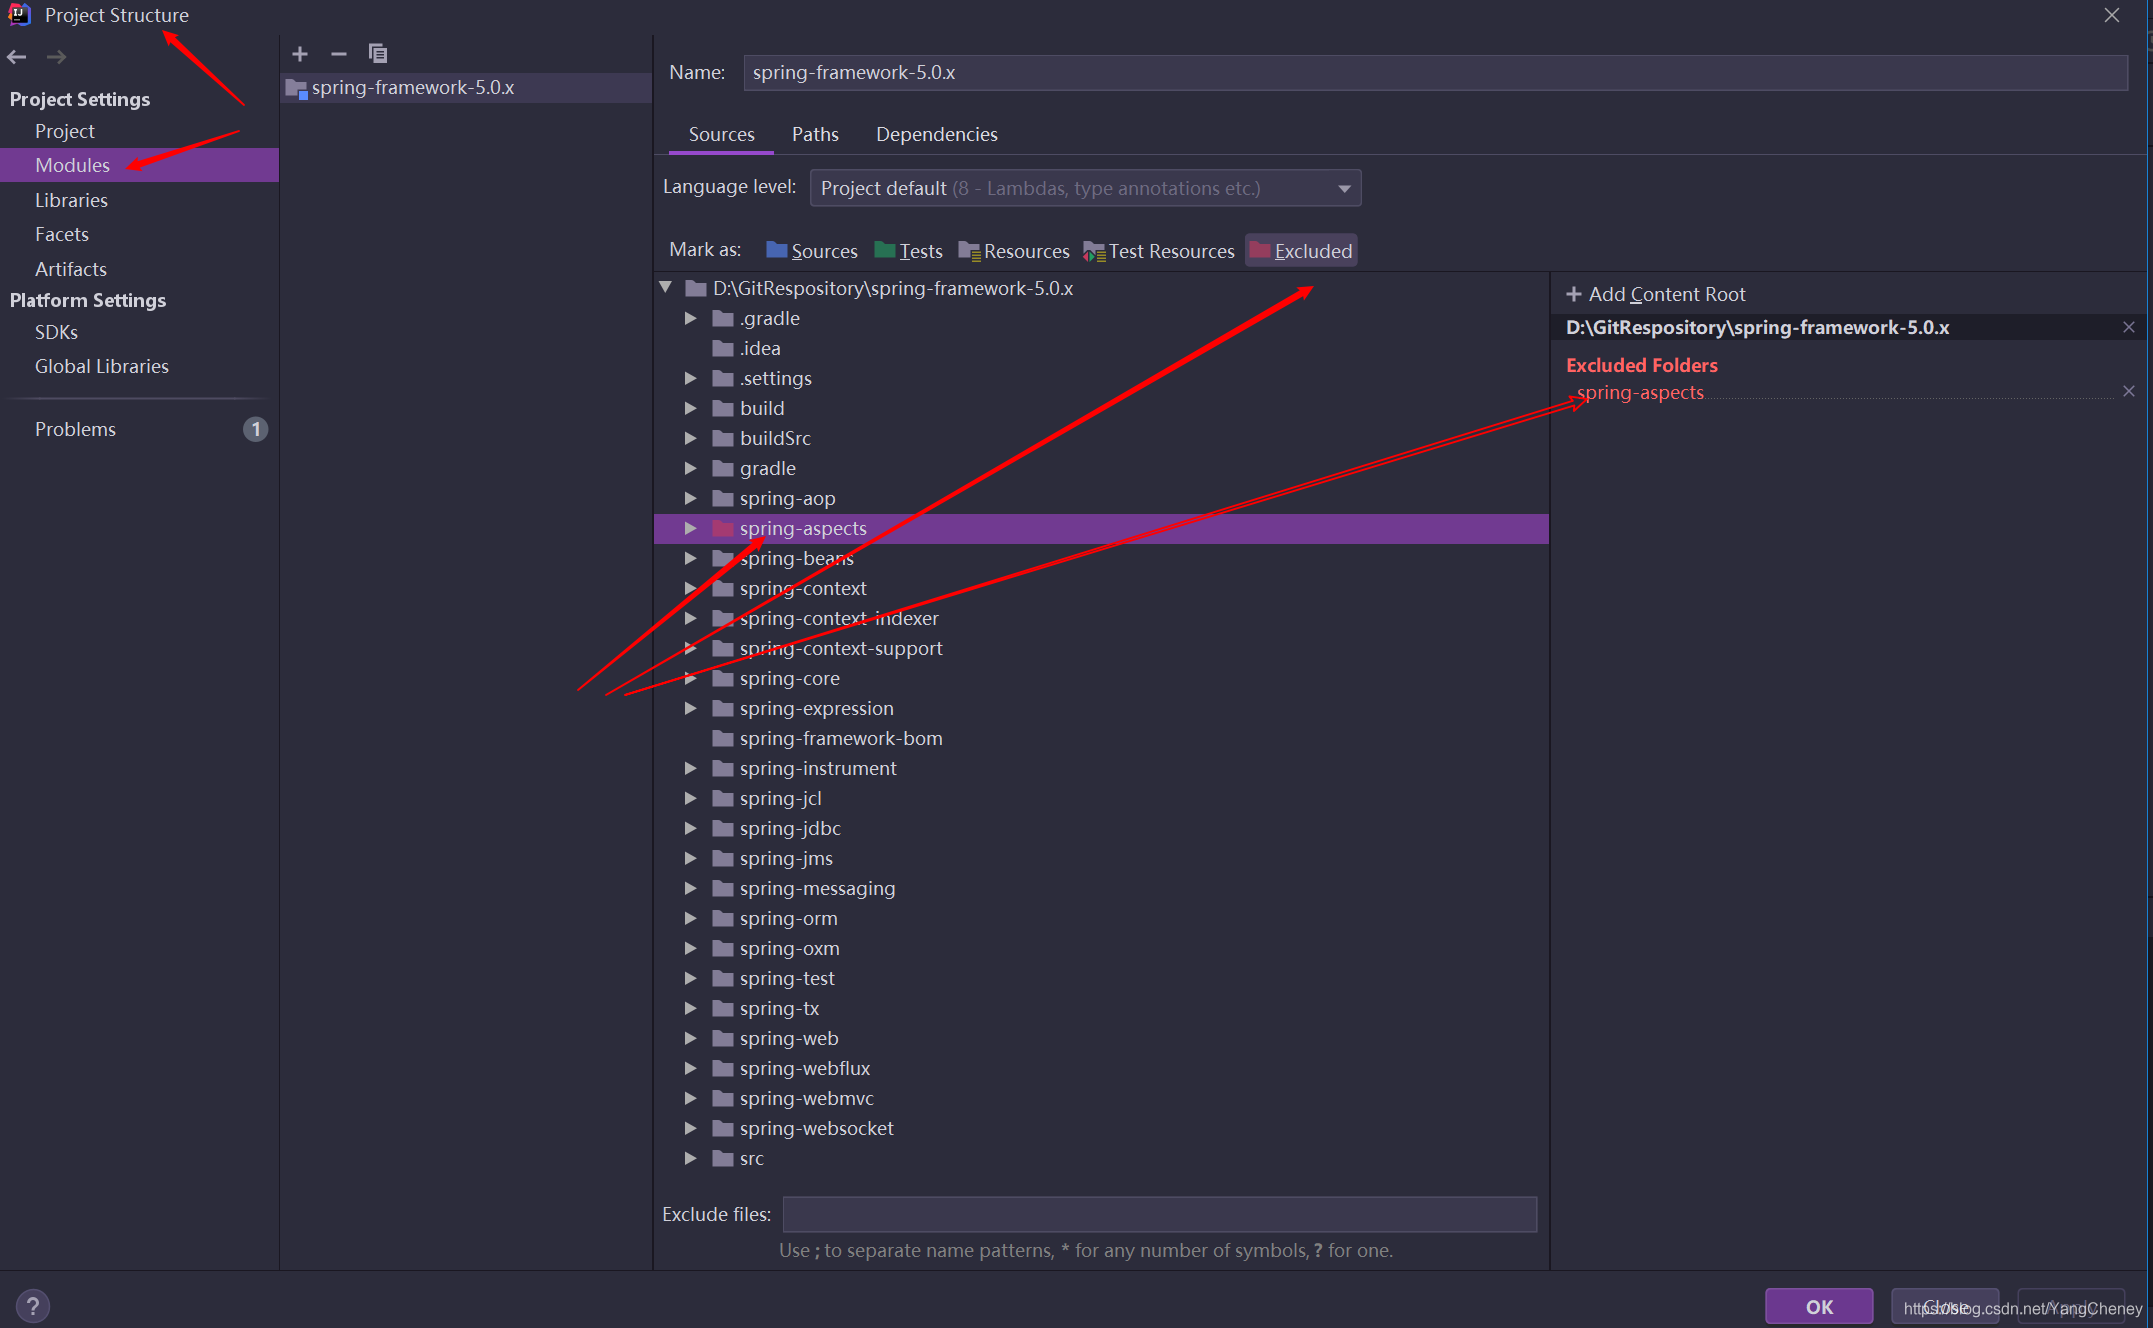Screen dimensions: 2153x1328
Task: Click the navigate back arrow icon
Action: (17, 55)
